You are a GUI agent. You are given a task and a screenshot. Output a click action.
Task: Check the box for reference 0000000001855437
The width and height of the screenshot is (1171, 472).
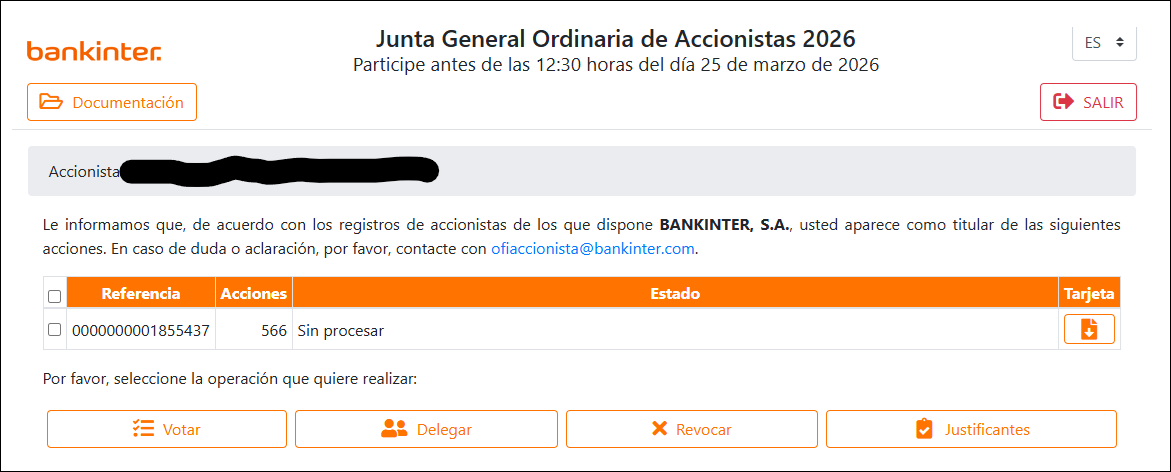pos(55,329)
